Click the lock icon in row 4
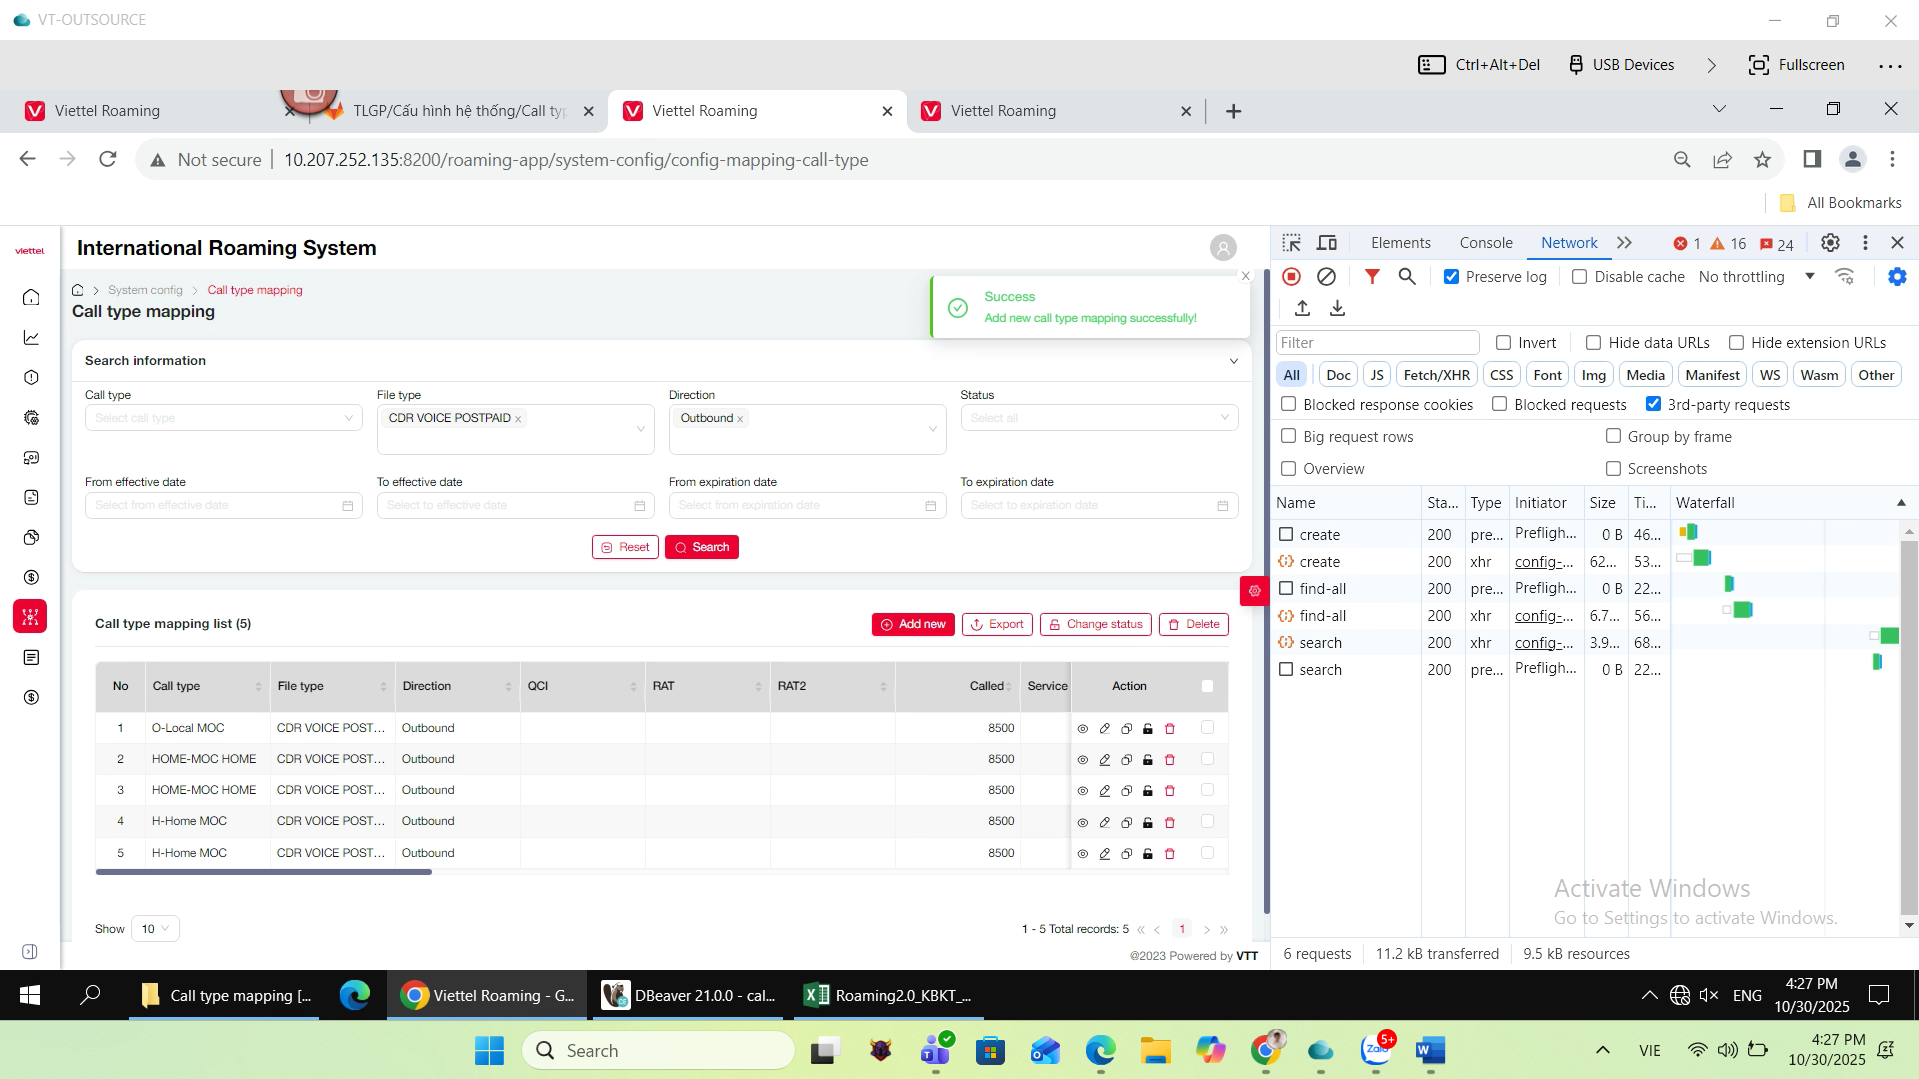 point(1147,823)
